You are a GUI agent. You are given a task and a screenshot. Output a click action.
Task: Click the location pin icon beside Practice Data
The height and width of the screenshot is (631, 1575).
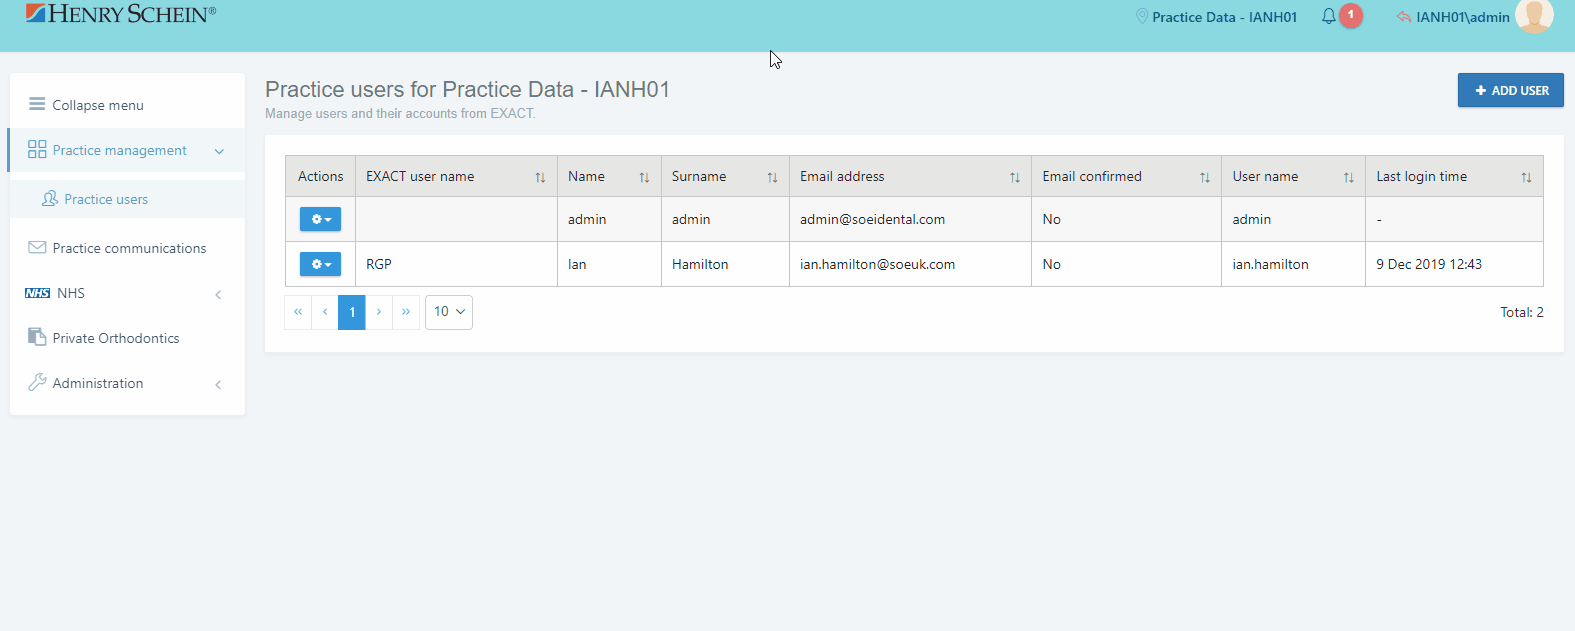[x=1141, y=16]
